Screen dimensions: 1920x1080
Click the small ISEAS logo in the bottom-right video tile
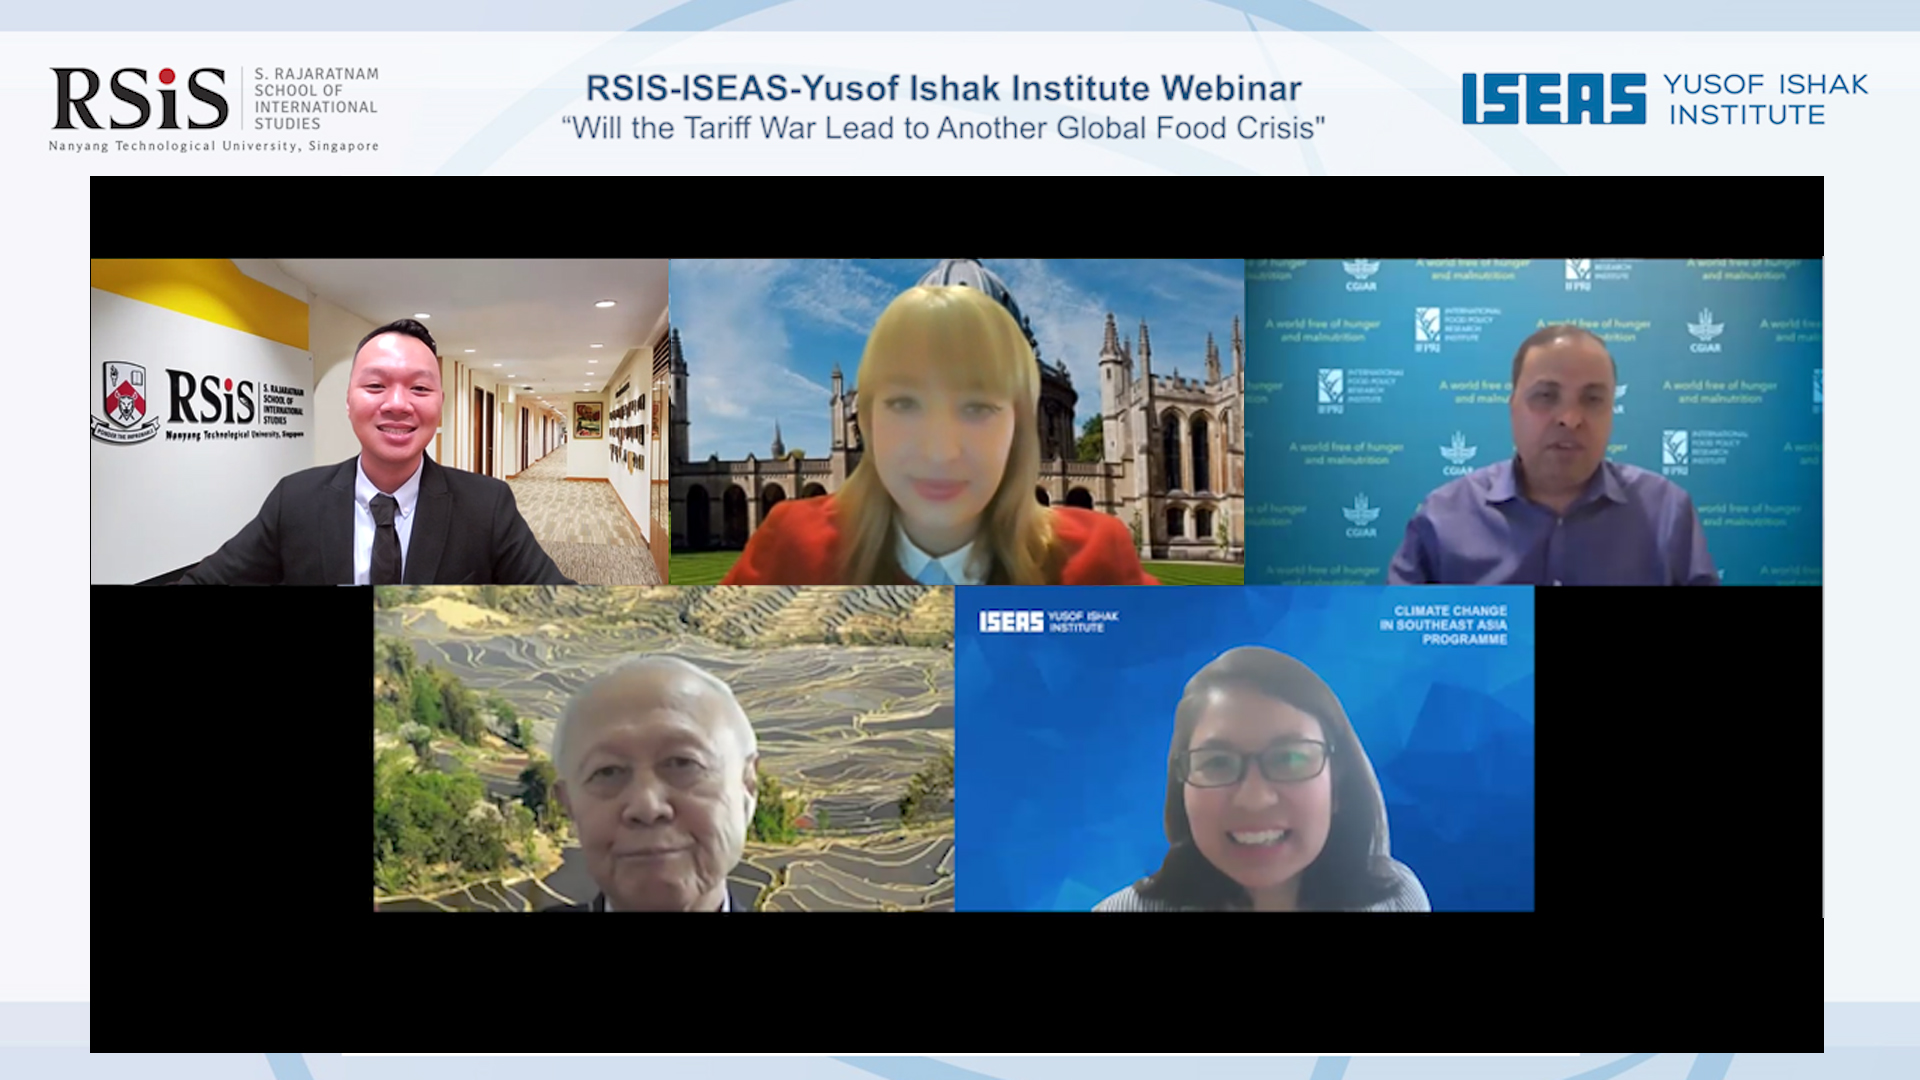coord(1049,622)
